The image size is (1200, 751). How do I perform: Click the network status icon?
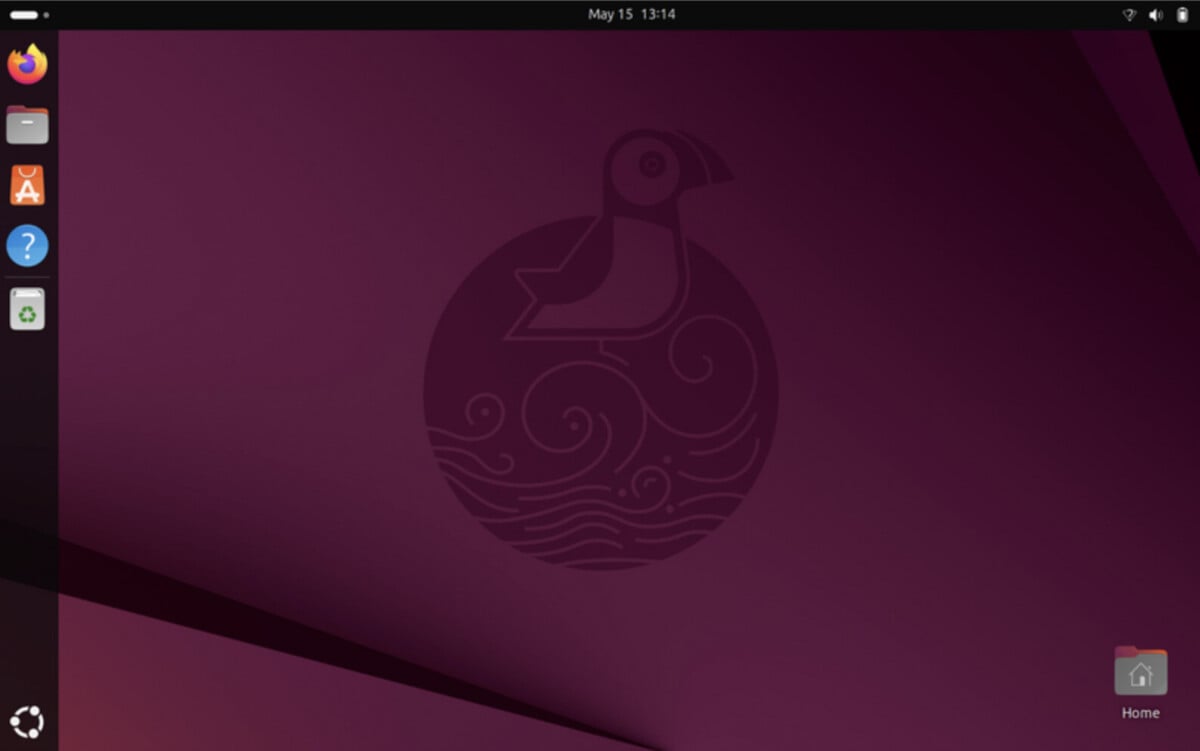pos(1129,15)
